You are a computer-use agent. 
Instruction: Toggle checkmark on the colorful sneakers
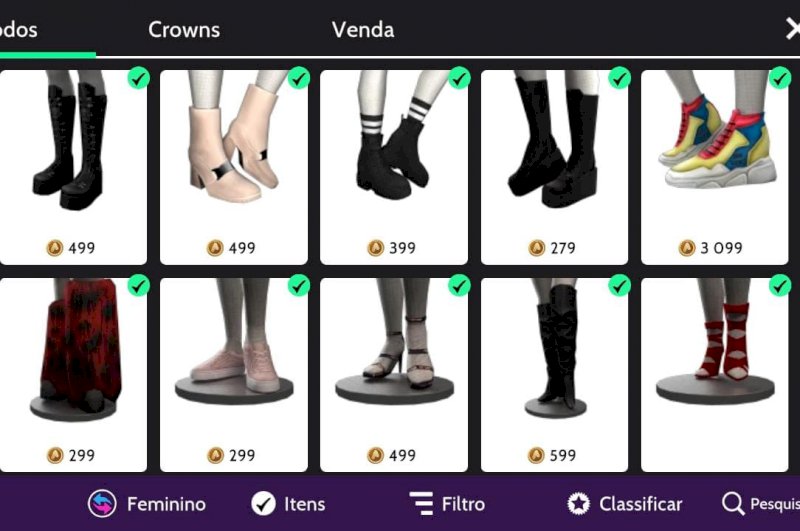coord(780,78)
